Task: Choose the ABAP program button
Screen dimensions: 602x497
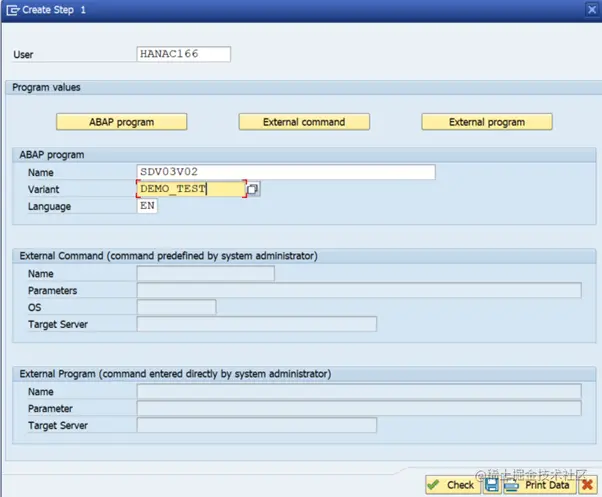Action: pos(122,122)
